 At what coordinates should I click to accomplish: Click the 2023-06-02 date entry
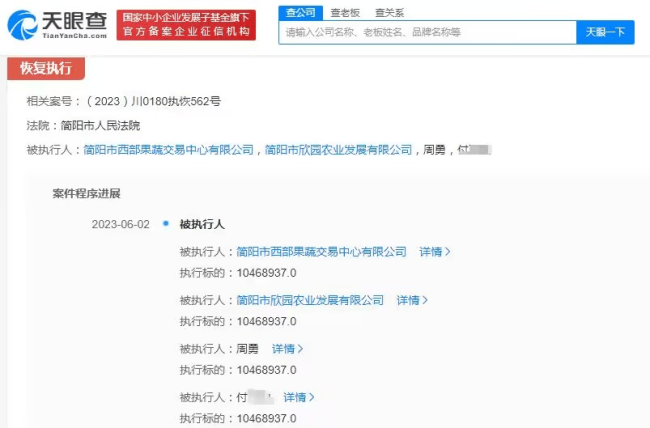tap(120, 225)
